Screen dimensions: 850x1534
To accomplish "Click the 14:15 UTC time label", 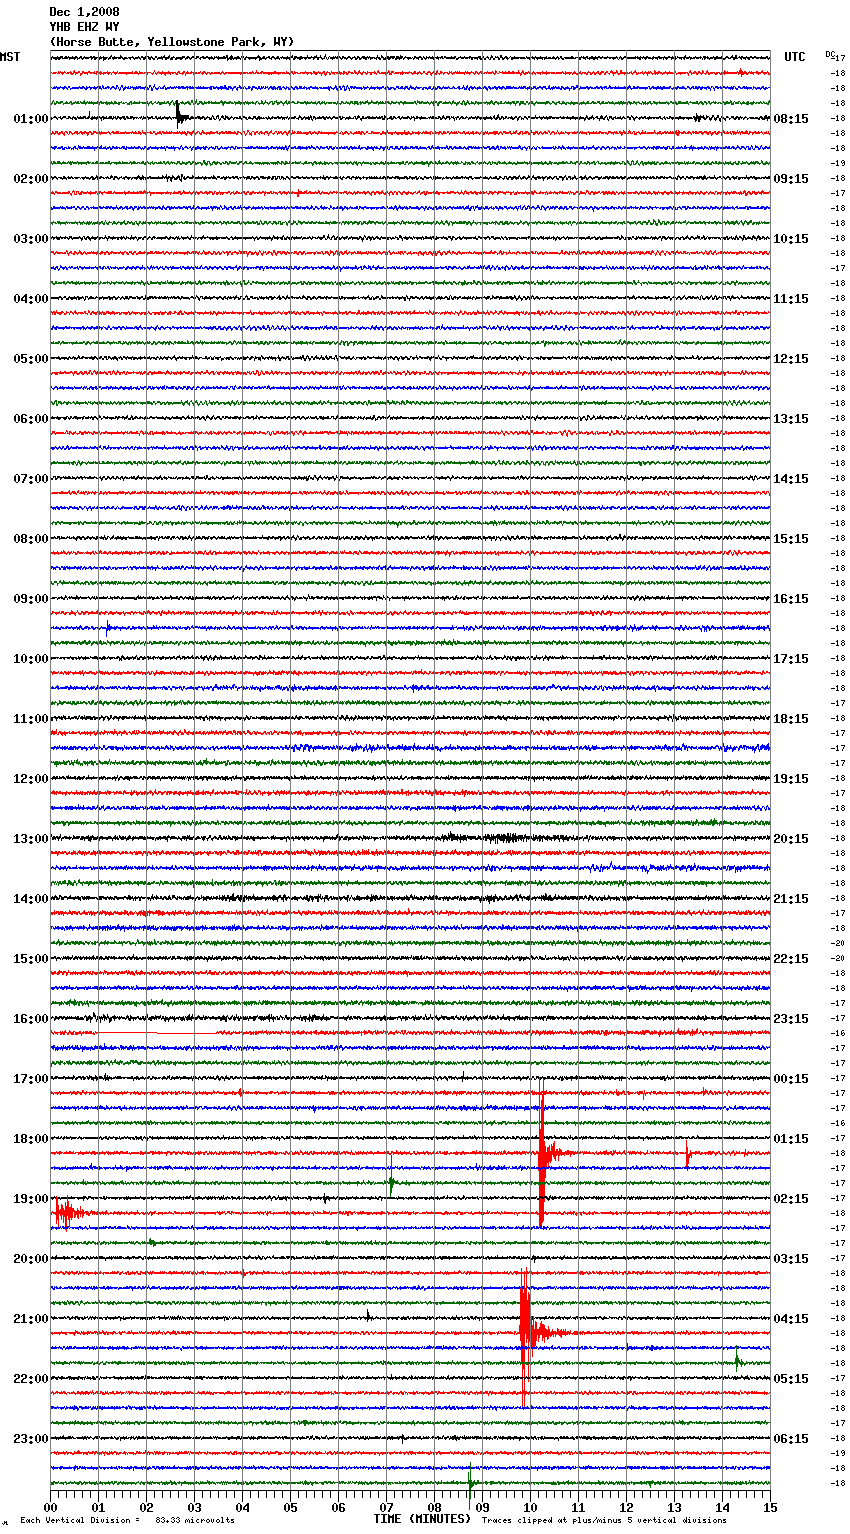I will (x=791, y=479).
